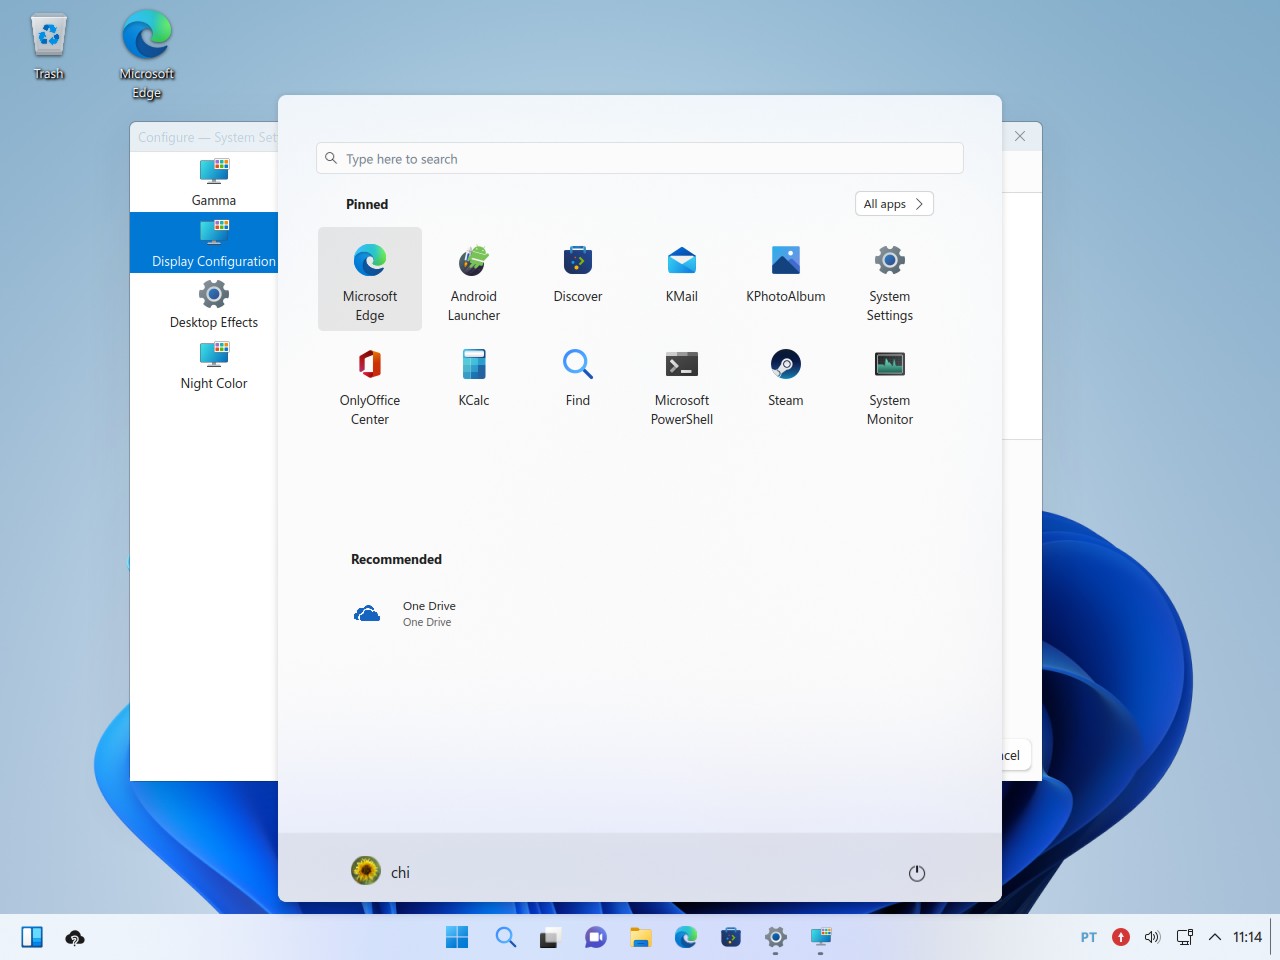Viewport: 1280px width, 960px height.
Task: Open the chi user profile
Action: tap(381, 872)
